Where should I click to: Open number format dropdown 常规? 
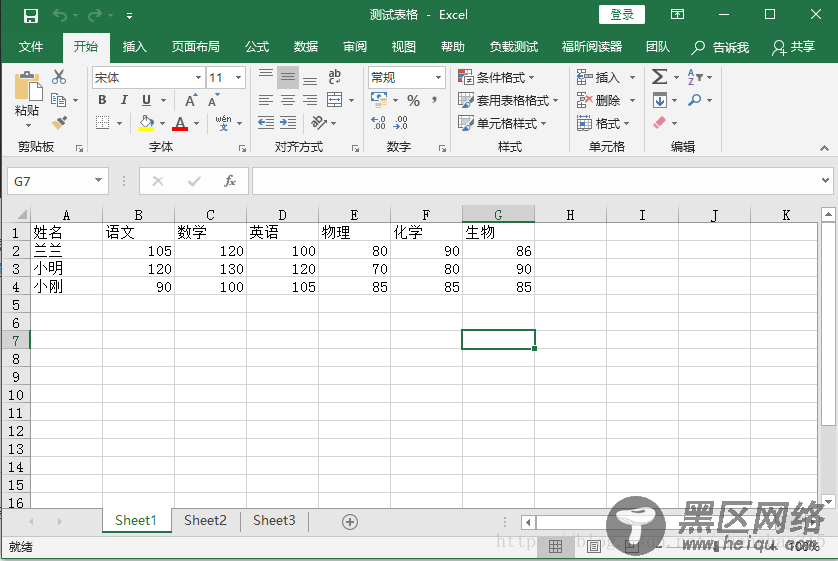click(x=438, y=77)
